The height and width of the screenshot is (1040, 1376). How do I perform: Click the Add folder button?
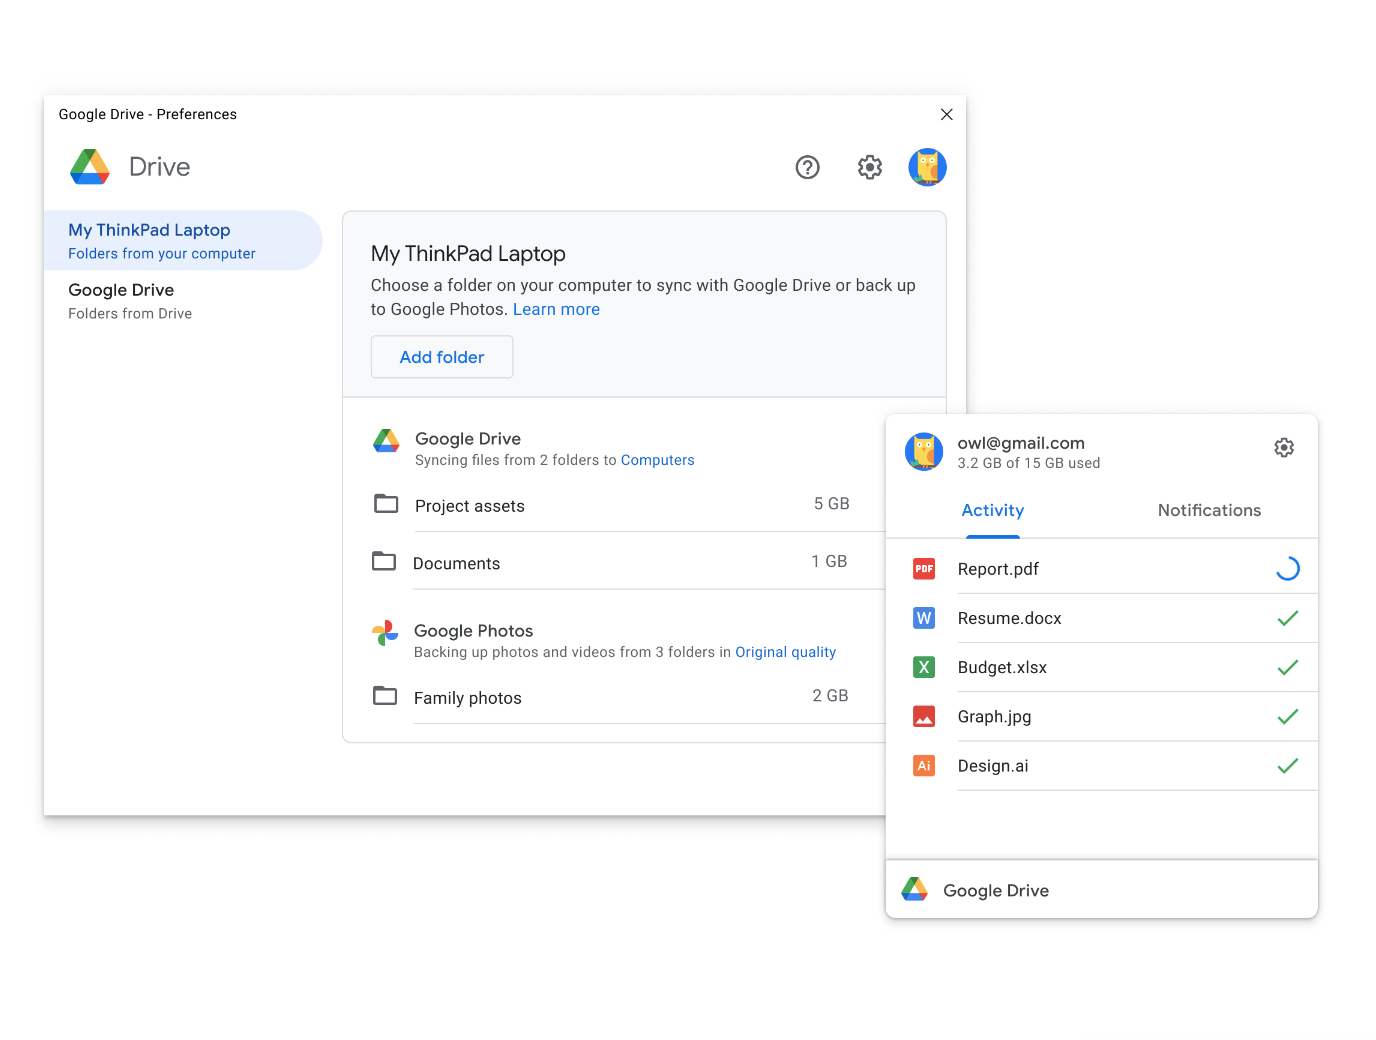(x=442, y=357)
